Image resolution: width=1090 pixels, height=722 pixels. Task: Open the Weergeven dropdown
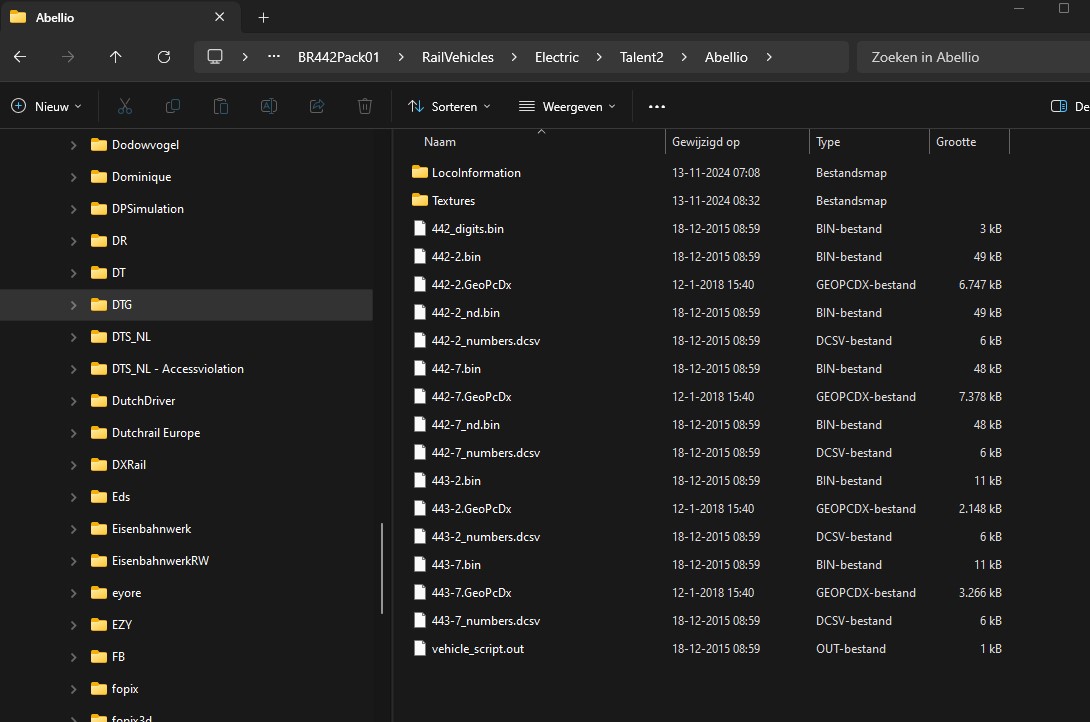pos(567,106)
